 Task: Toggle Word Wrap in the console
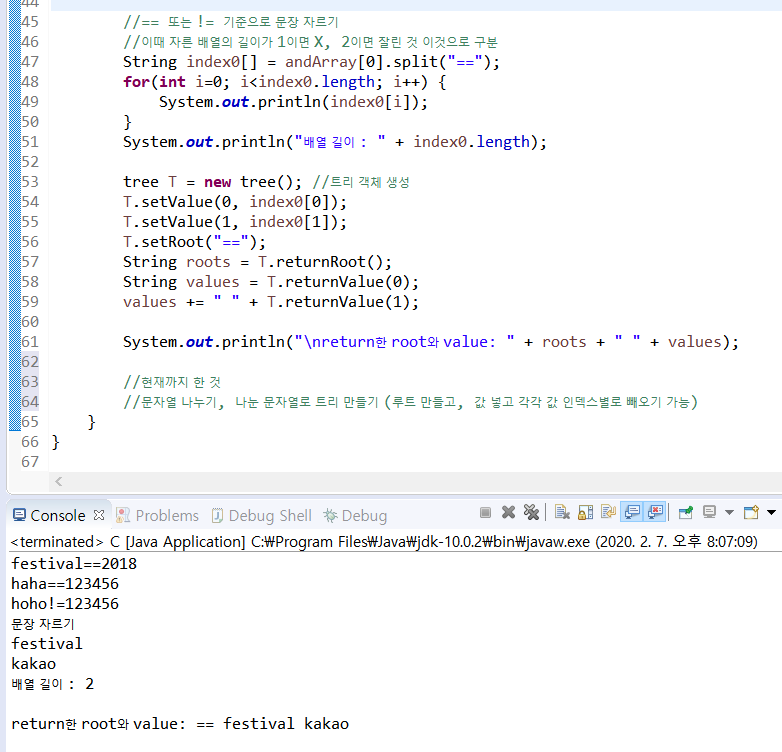coord(608,513)
